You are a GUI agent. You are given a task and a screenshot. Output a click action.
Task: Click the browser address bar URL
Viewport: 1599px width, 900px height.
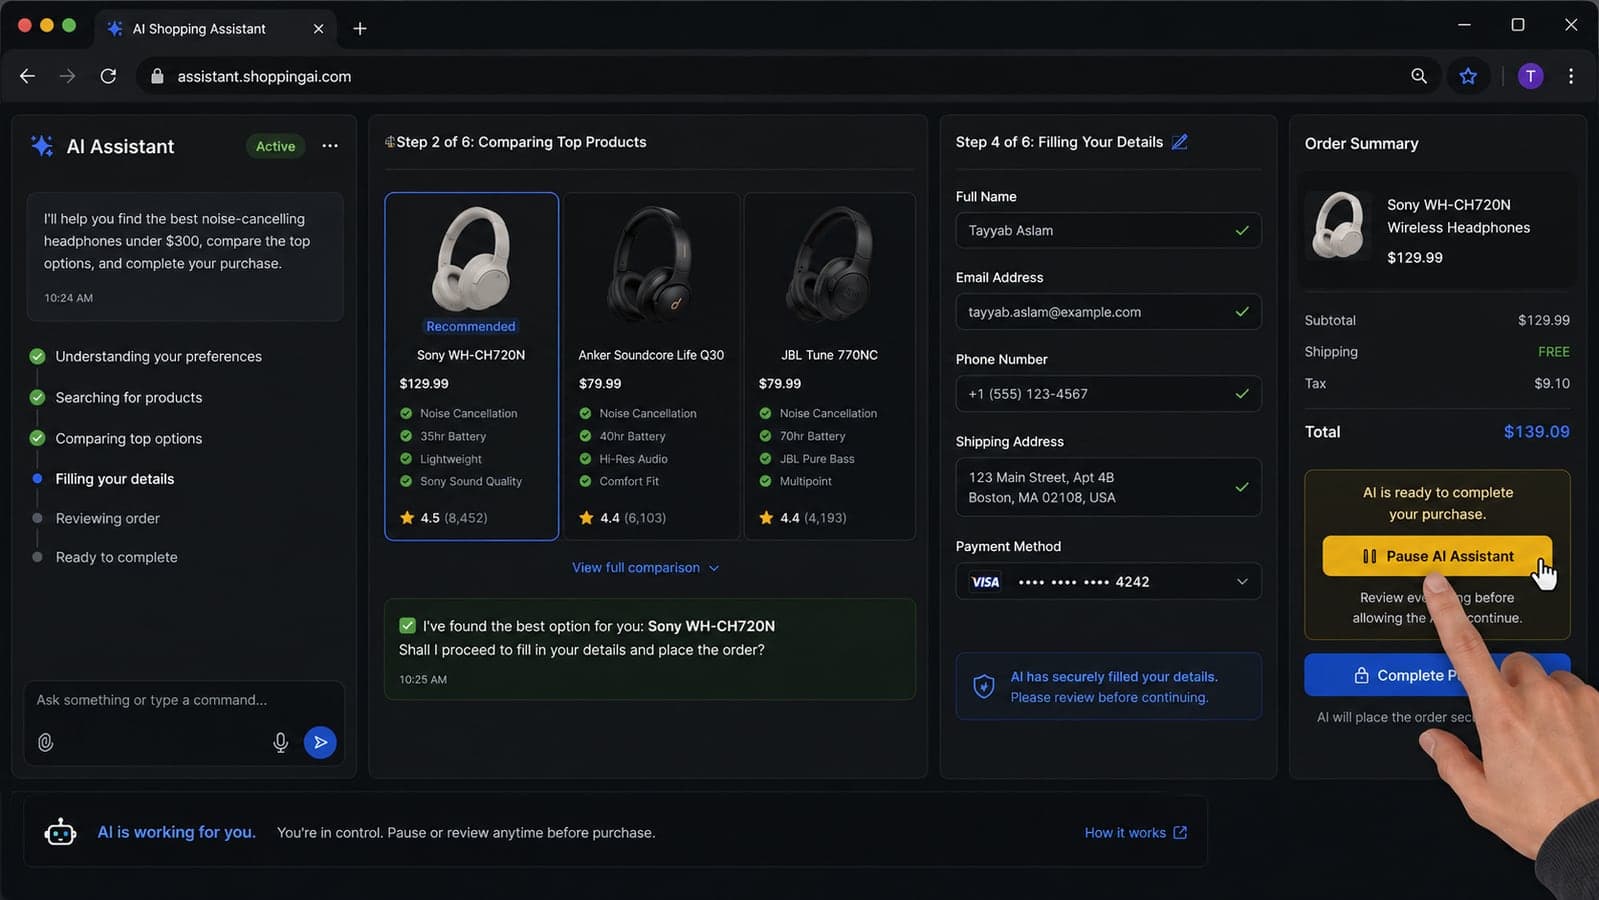click(x=264, y=76)
